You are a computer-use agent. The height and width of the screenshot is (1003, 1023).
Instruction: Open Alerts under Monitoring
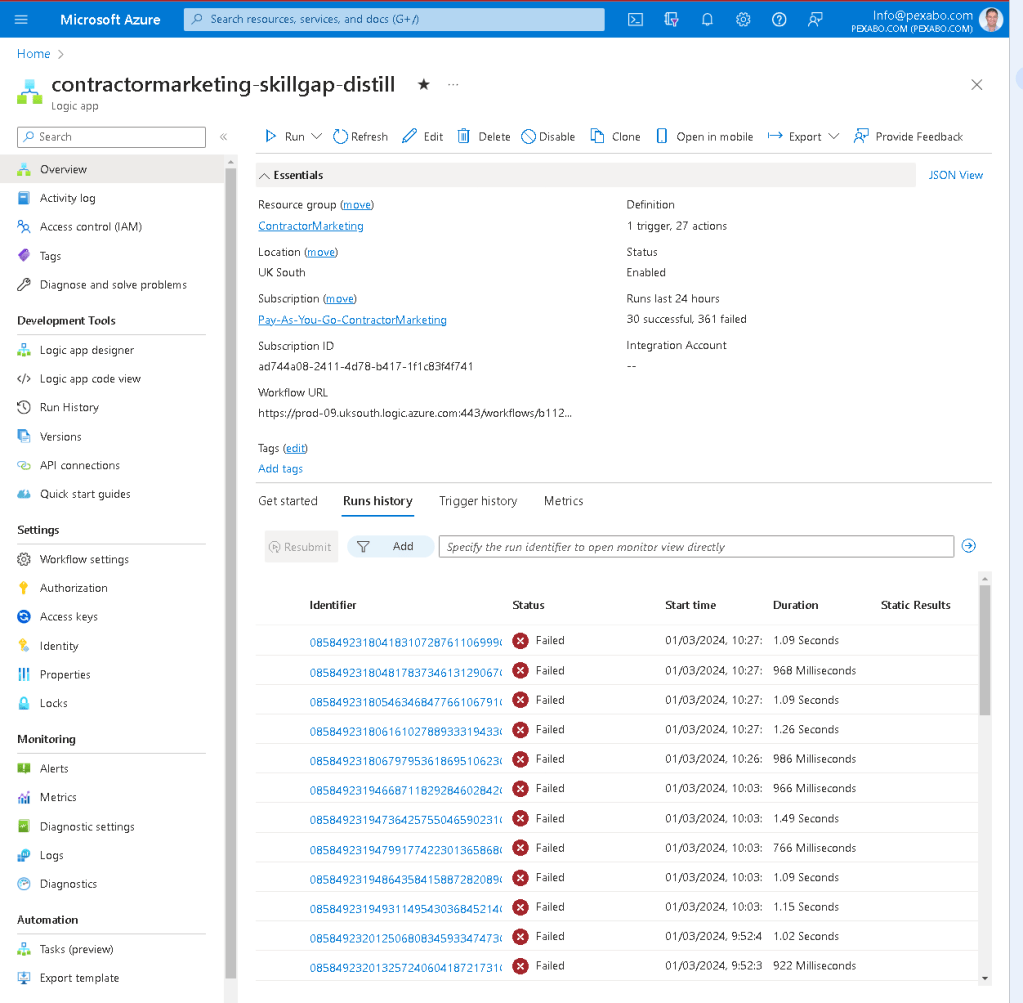pyautogui.click(x=54, y=769)
